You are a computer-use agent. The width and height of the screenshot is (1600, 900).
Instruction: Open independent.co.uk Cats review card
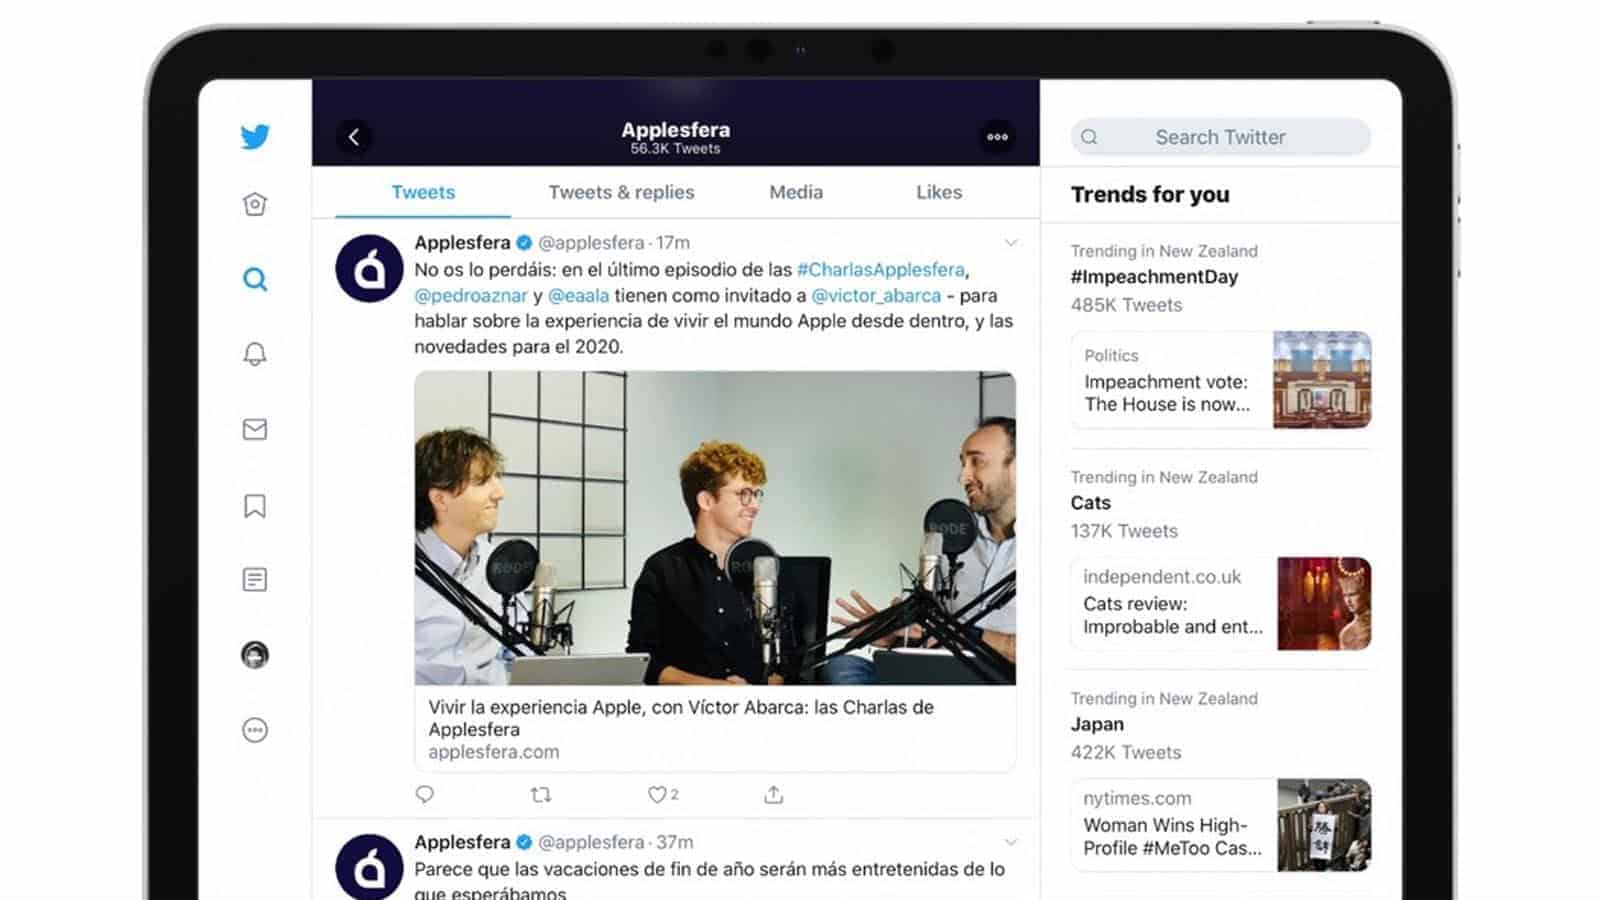point(1221,603)
